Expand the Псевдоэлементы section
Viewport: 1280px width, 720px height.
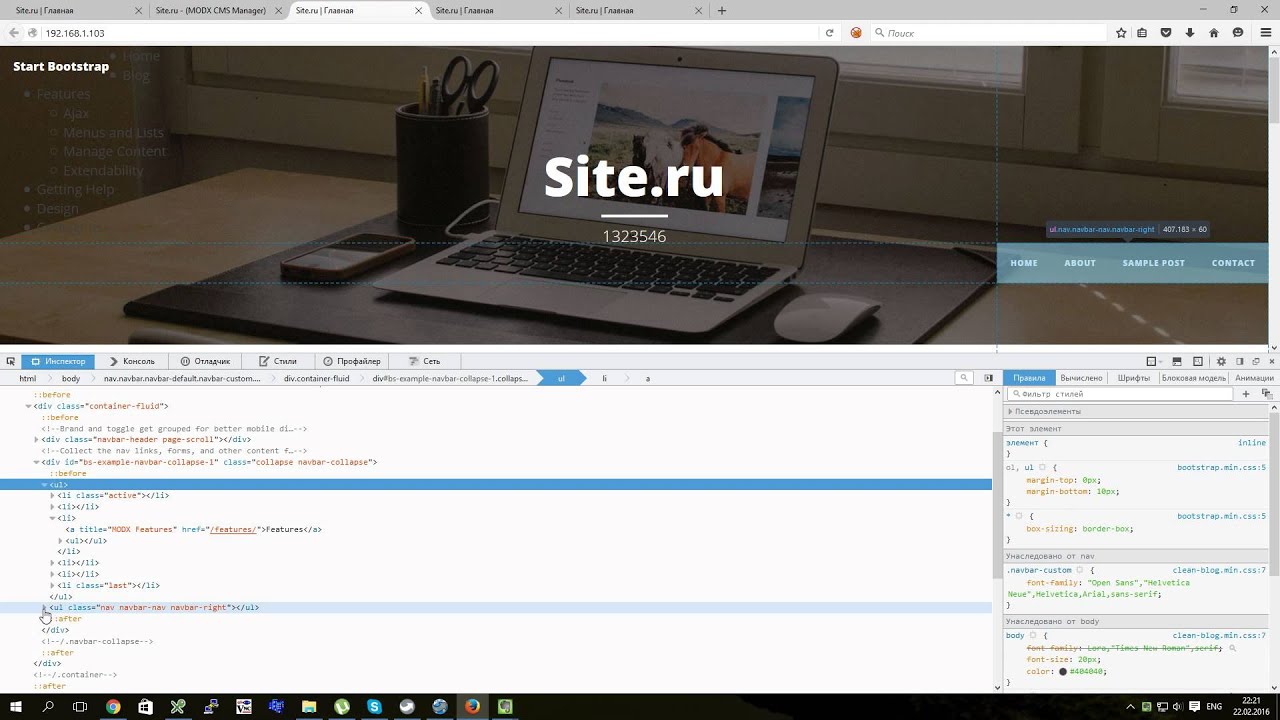[x=1010, y=411]
